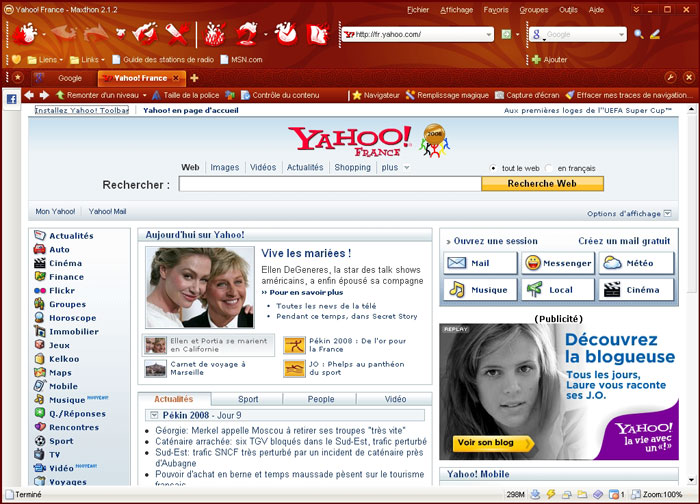The image size is (700, 504).
Task: Switch to the Google browser tab
Action: point(63,78)
